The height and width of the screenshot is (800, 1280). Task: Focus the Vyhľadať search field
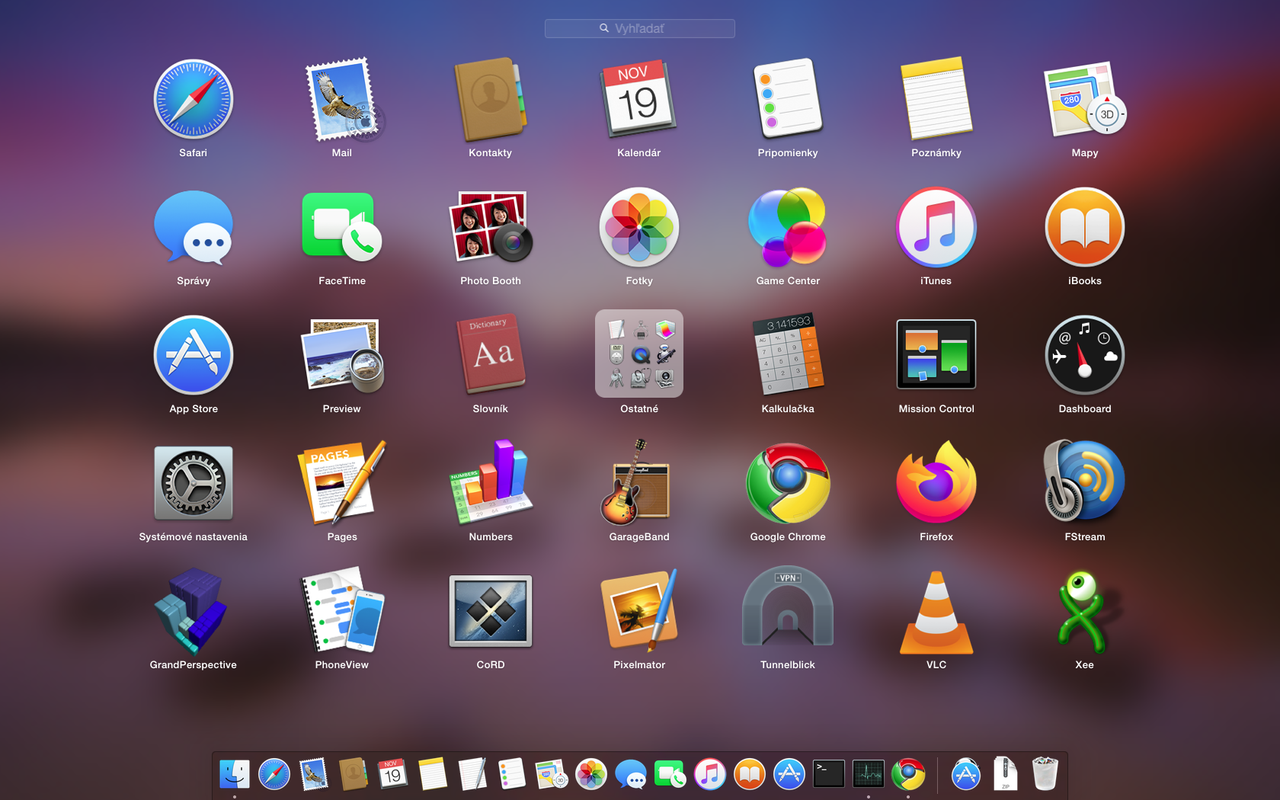click(x=639, y=29)
